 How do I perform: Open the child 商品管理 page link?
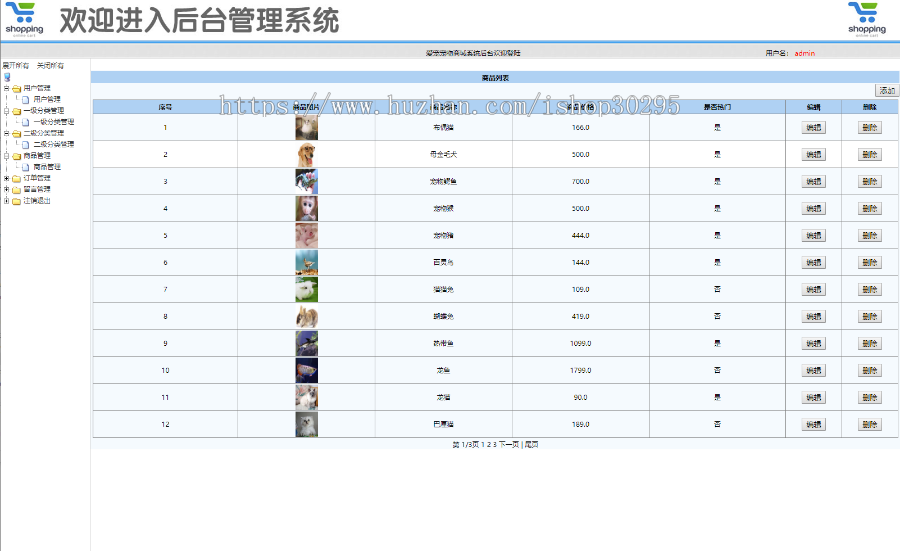[47, 167]
